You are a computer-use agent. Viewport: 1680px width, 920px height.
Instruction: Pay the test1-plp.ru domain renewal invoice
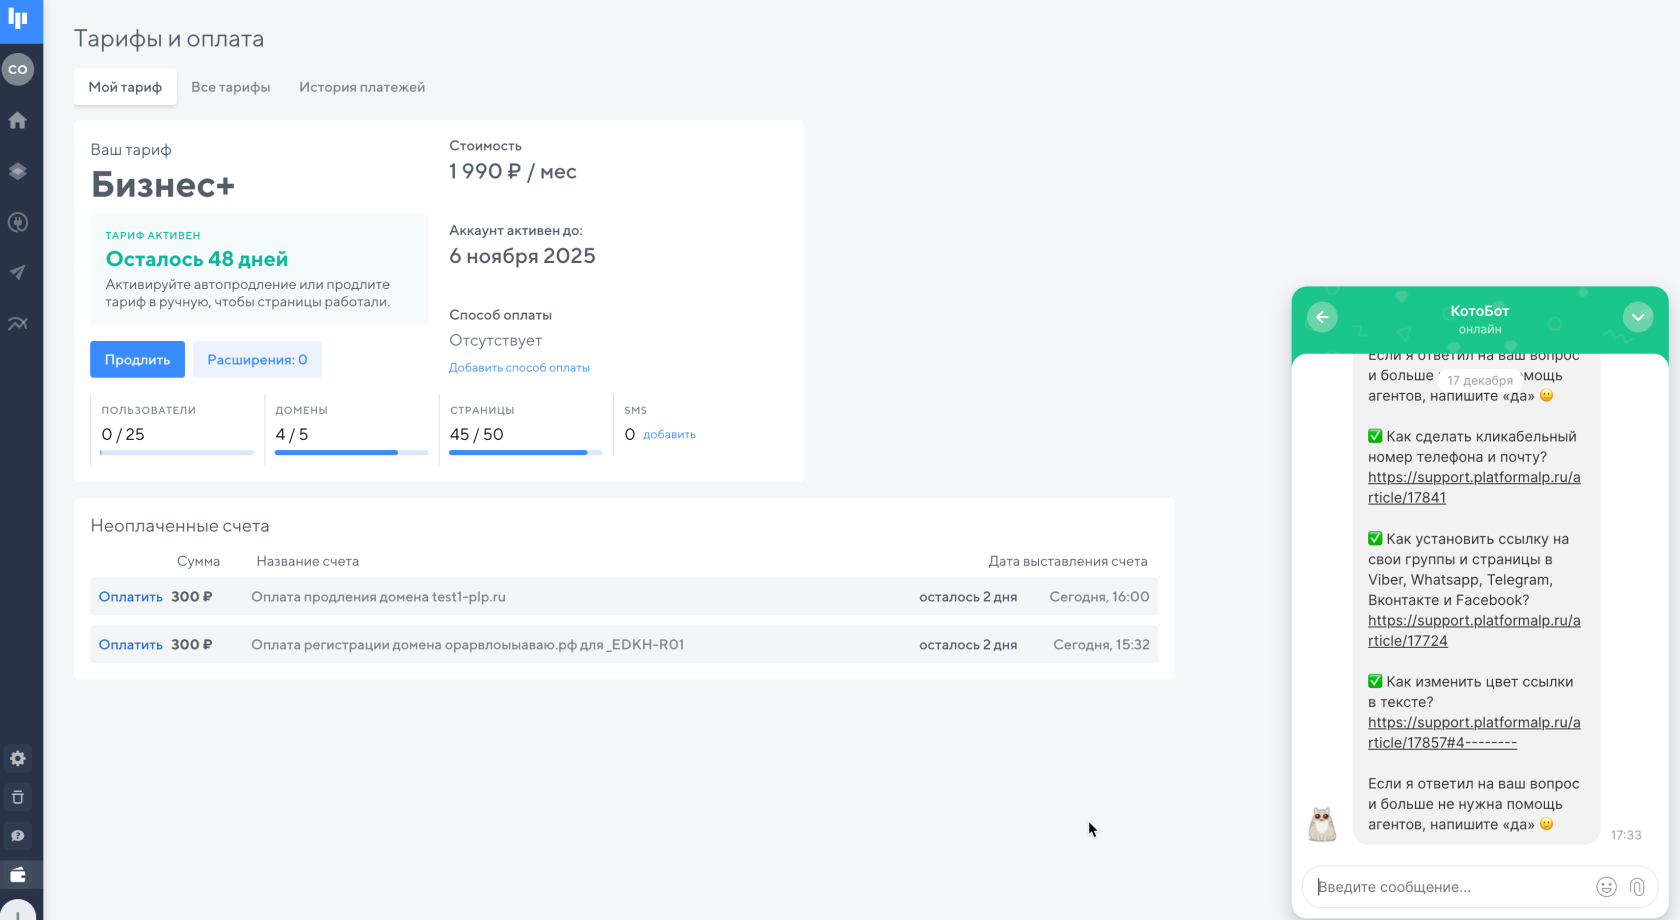(x=130, y=597)
